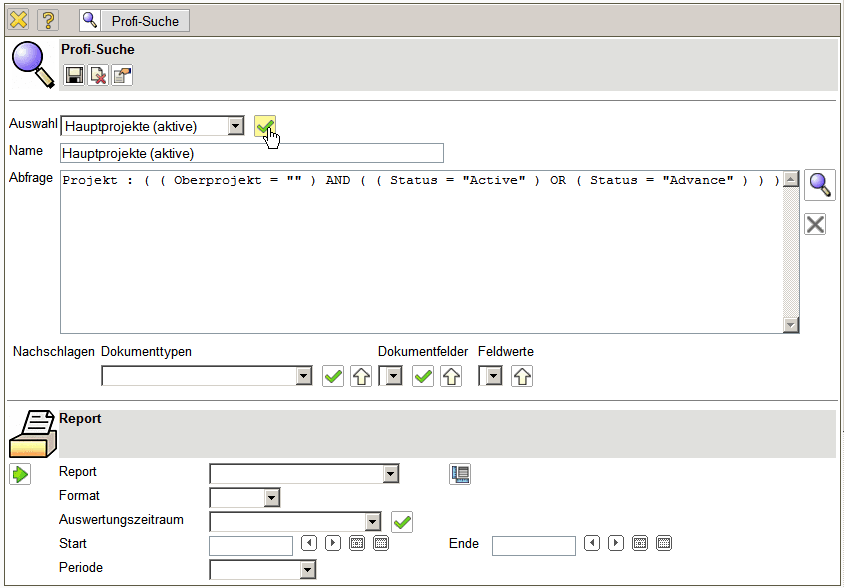This screenshot has width=844, height=588.
Task: Click the report list icon beside Report dropdown
Action: click(460, 474)
